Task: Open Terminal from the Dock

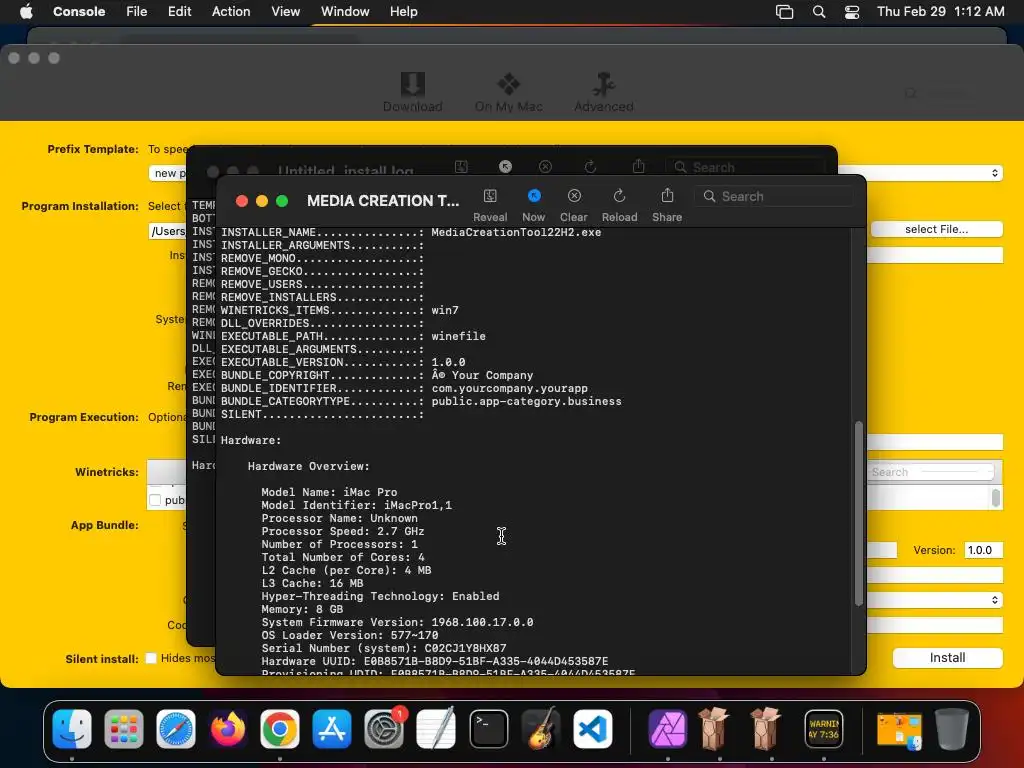Action: (488, 729)
